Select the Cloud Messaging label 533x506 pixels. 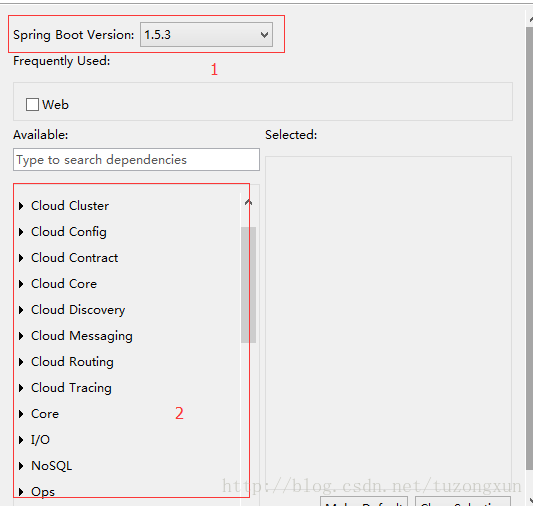point(82,336)
